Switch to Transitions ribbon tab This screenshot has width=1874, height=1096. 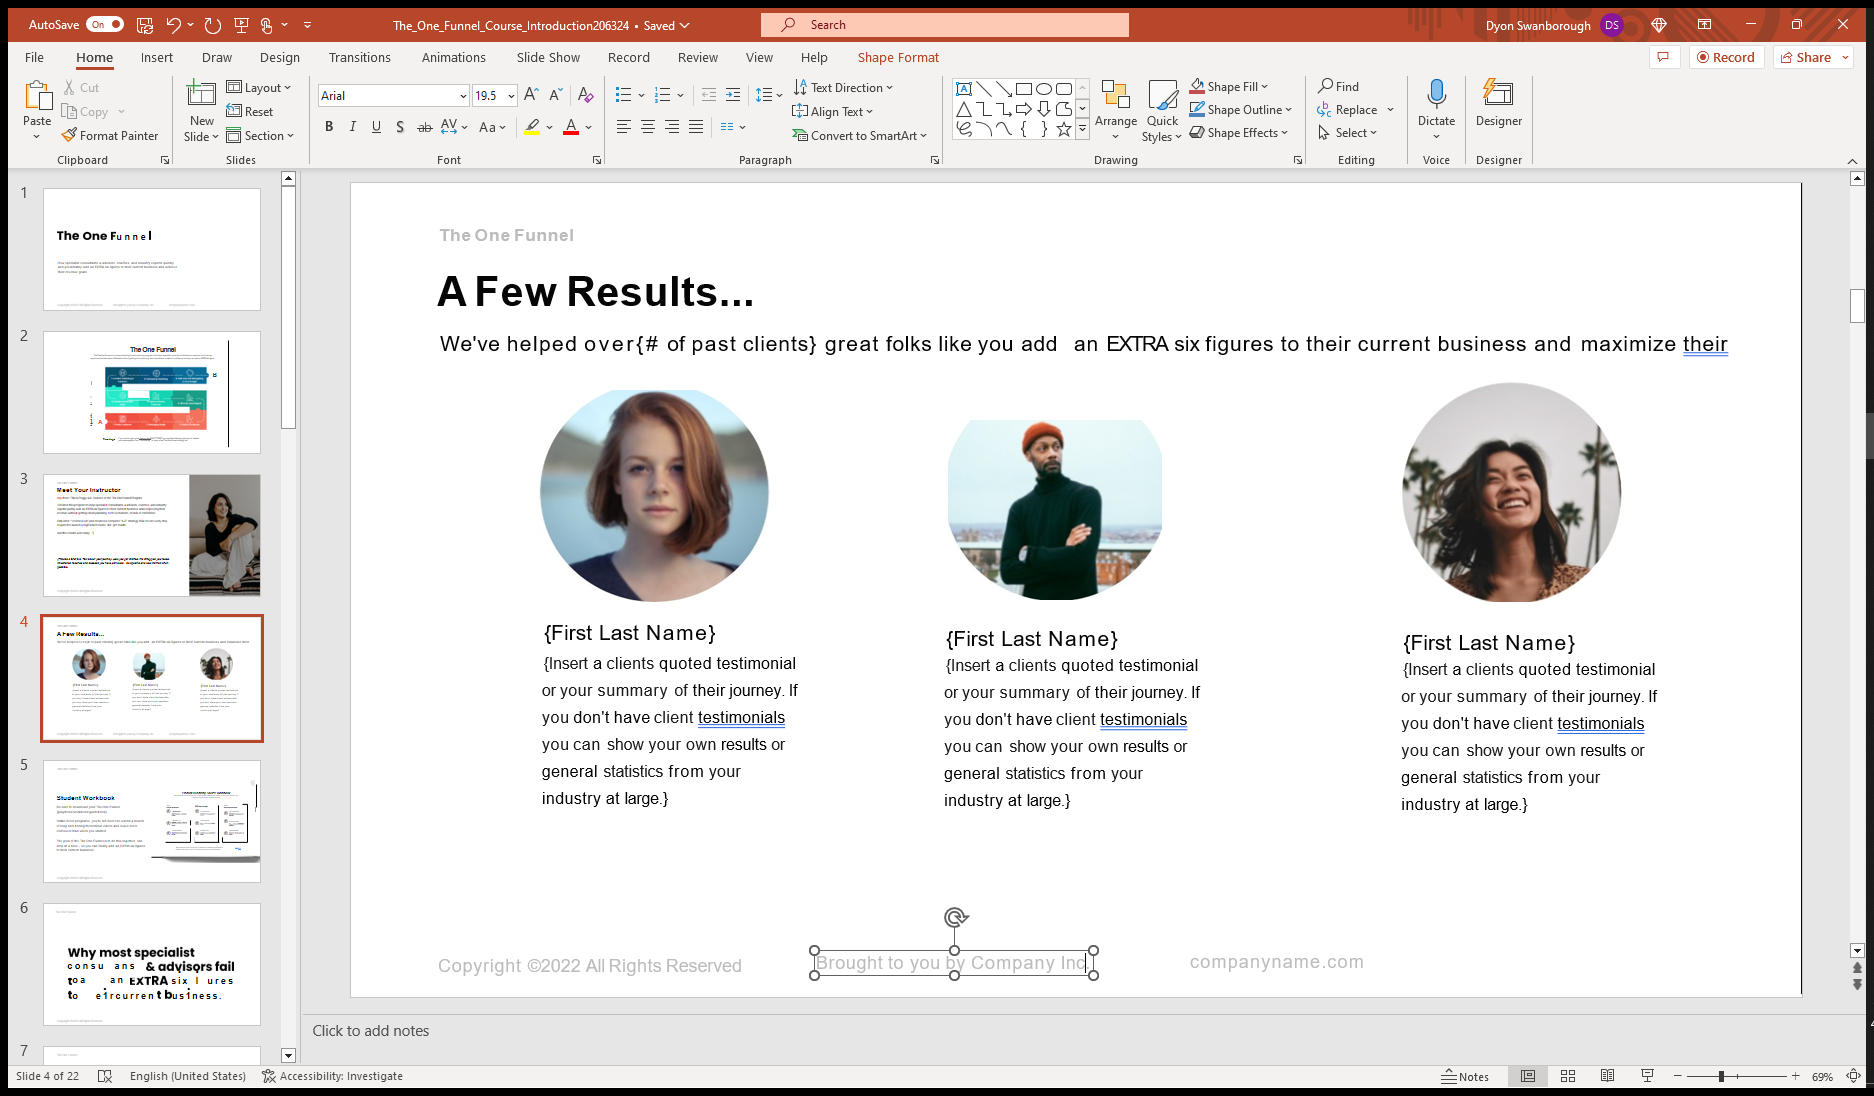pos(360,57)
